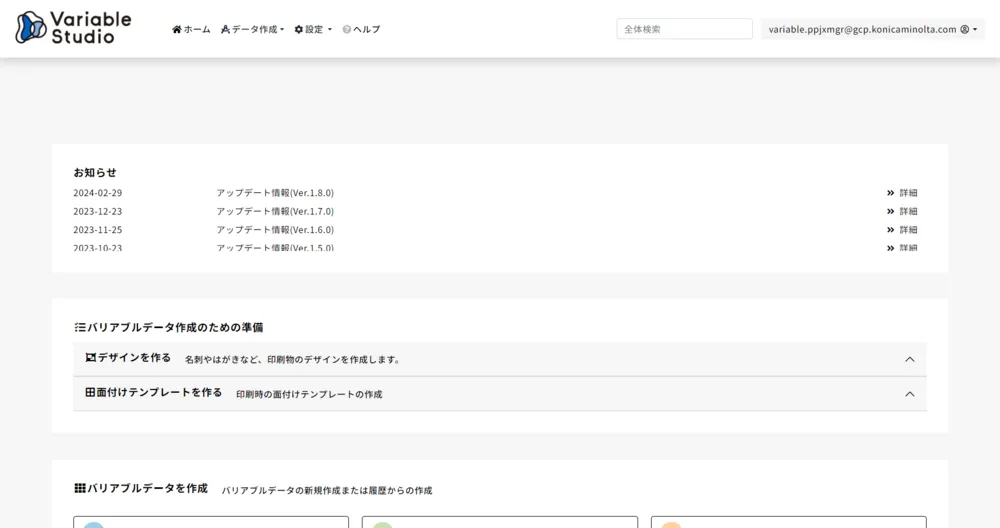Click the お知らせ heading
Screen dimensions: 1000x528
point(95,172)
